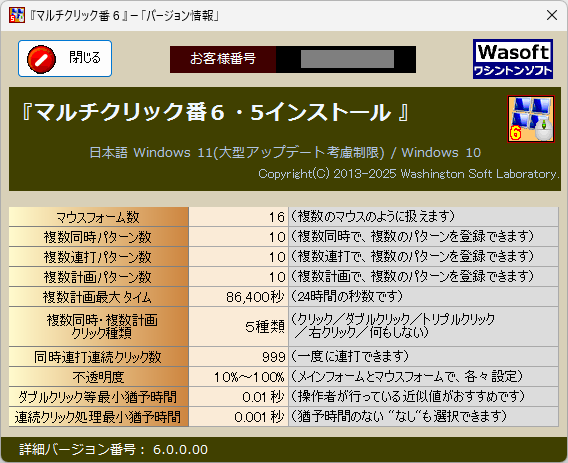The image size is (568, 463).
Task: Click the title bar application icon
Action: pyautogui.click(x=17, y=15)
